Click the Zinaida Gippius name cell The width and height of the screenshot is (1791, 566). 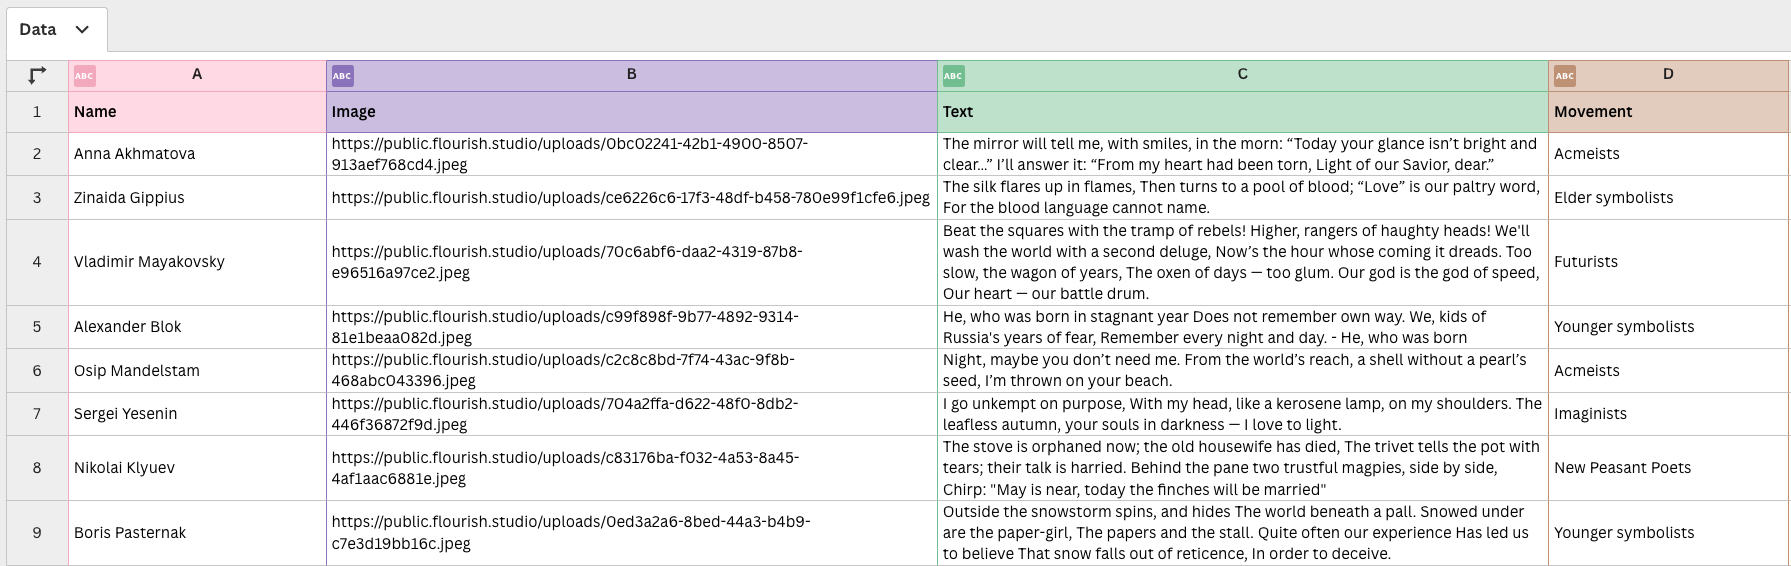point(197,198)
